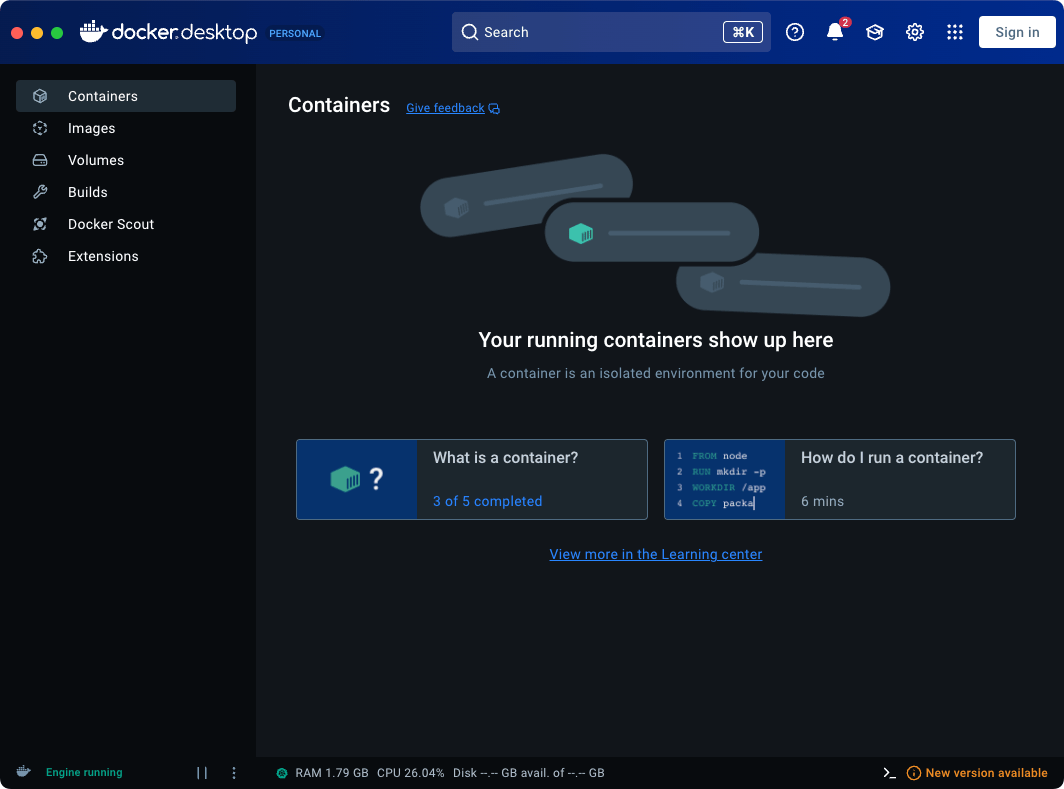Click the Engine running status text

(x=84, y=772)
